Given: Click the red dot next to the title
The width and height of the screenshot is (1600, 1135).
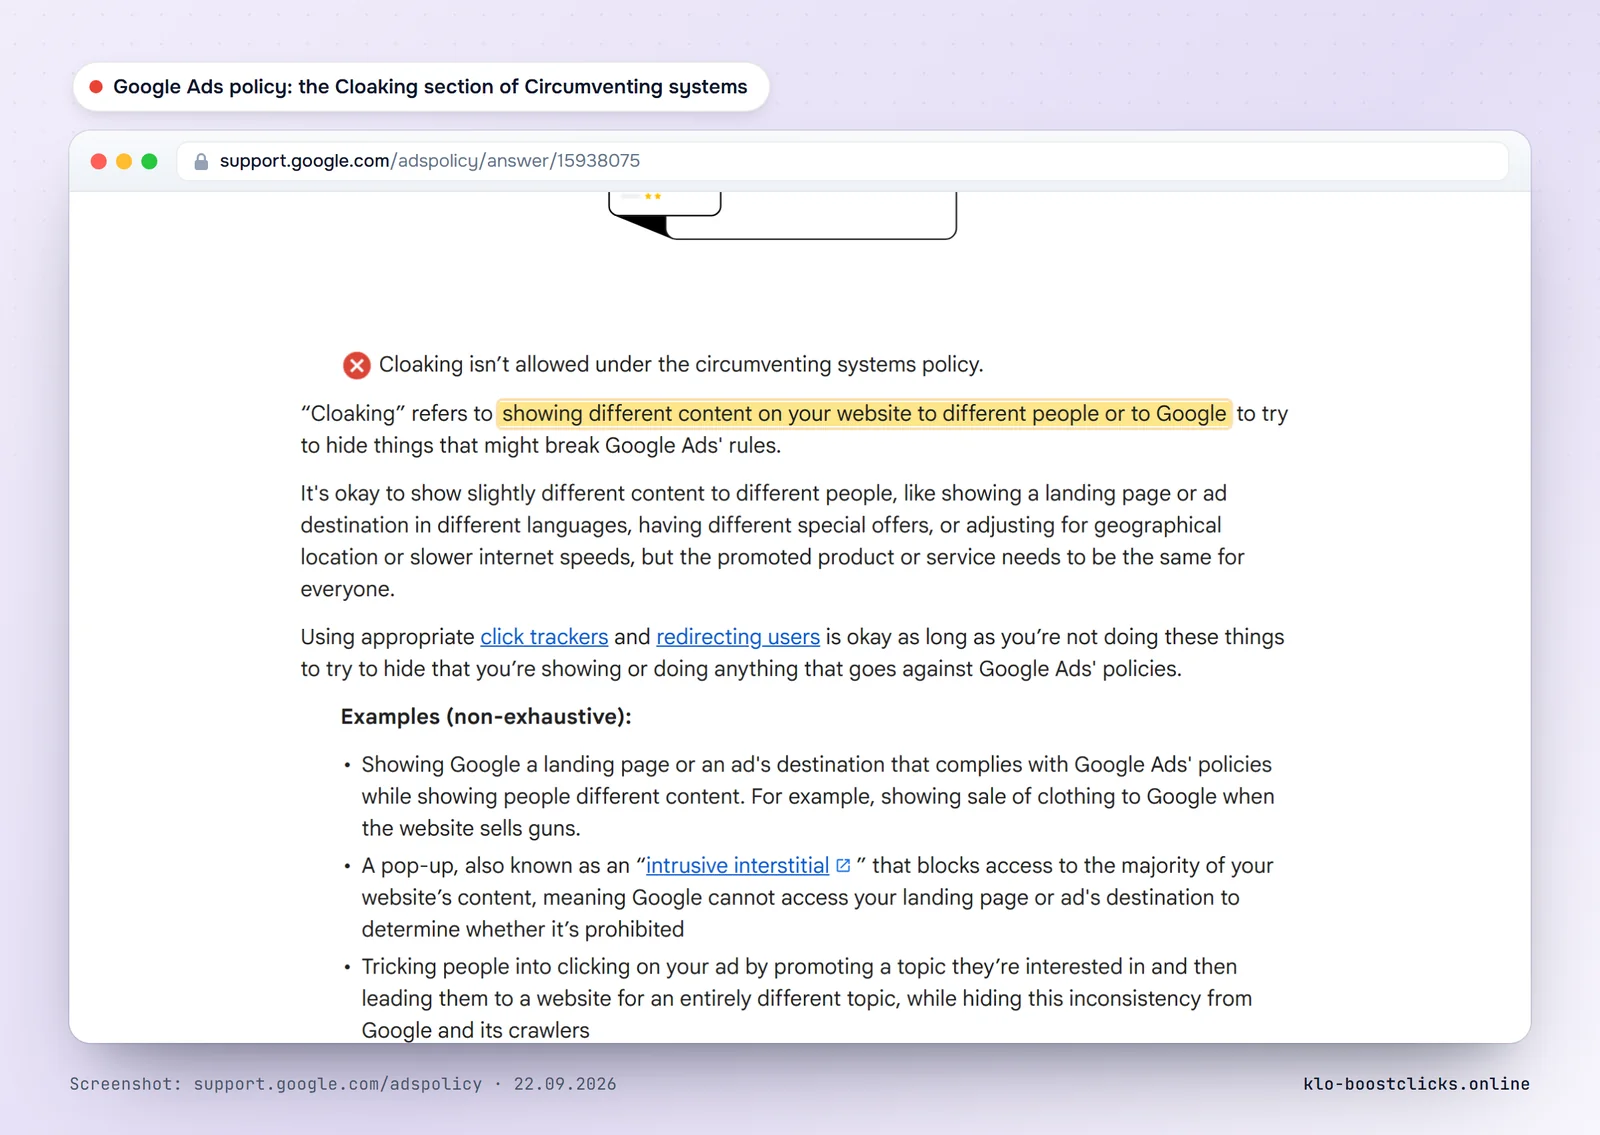Looking at the screenshot, I should [96, 87].
